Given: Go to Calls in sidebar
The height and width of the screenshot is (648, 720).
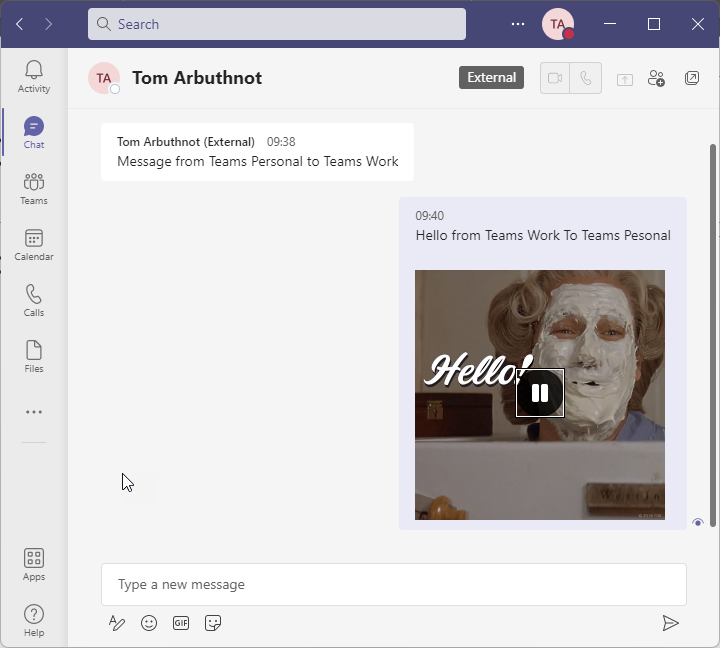Looking at the screenshot, I should pos(34,300).
